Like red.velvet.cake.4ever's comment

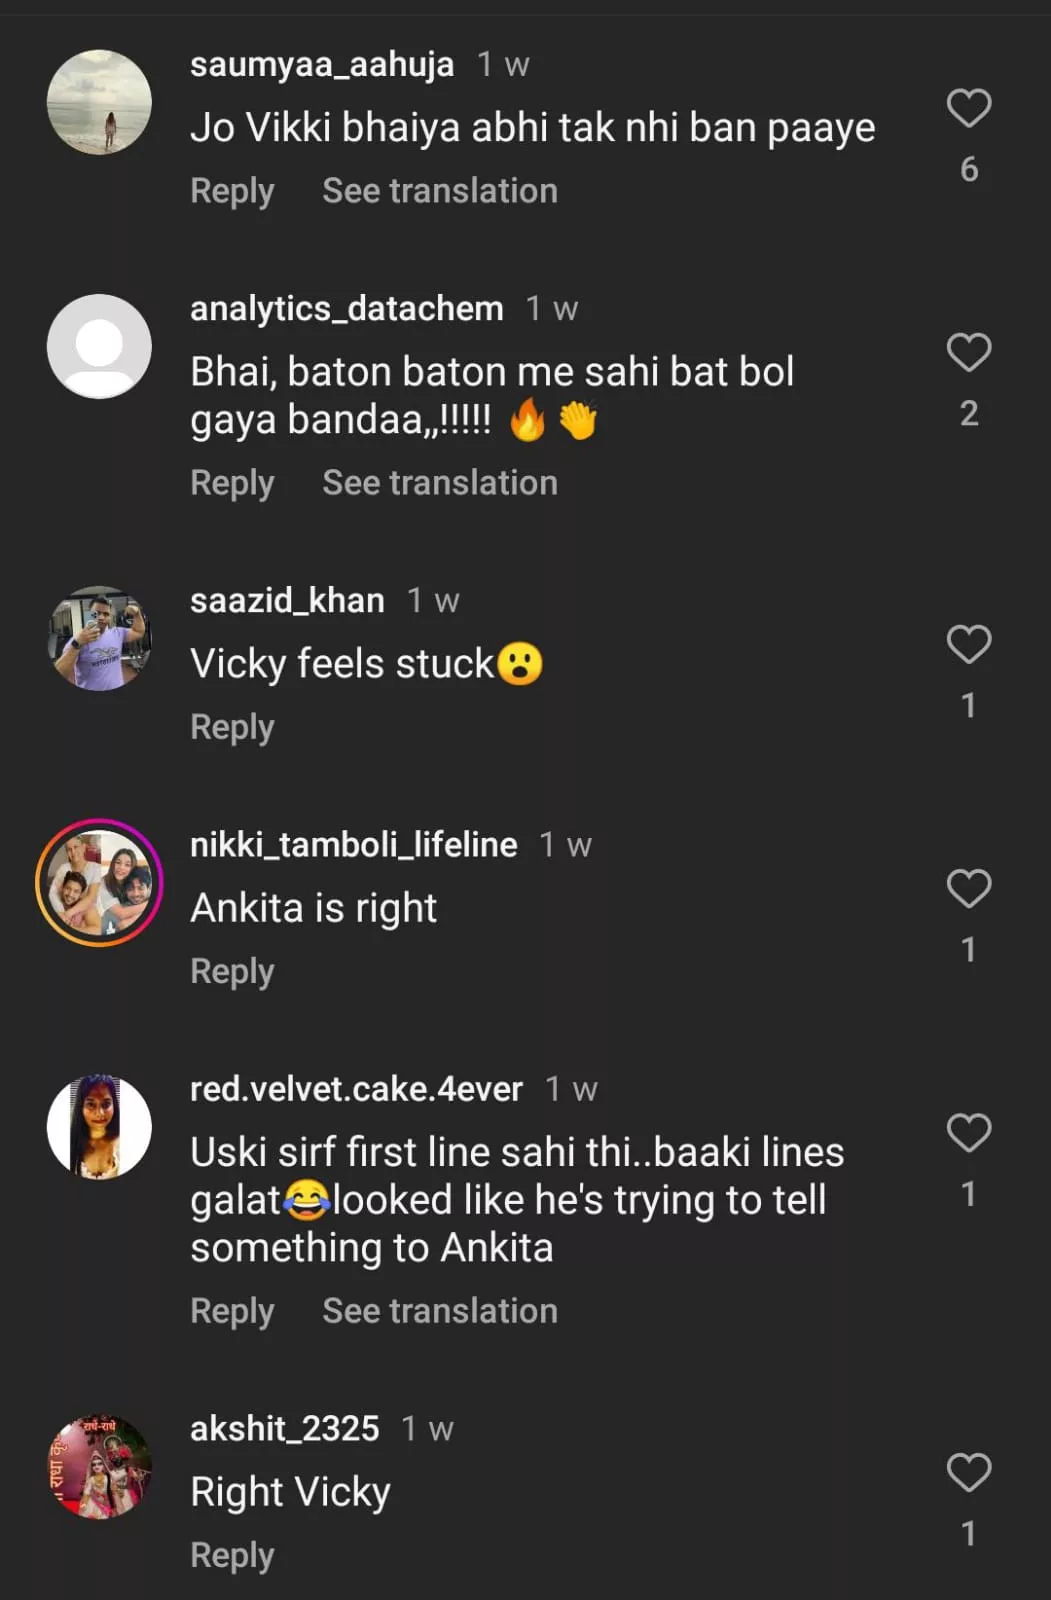968,1133
